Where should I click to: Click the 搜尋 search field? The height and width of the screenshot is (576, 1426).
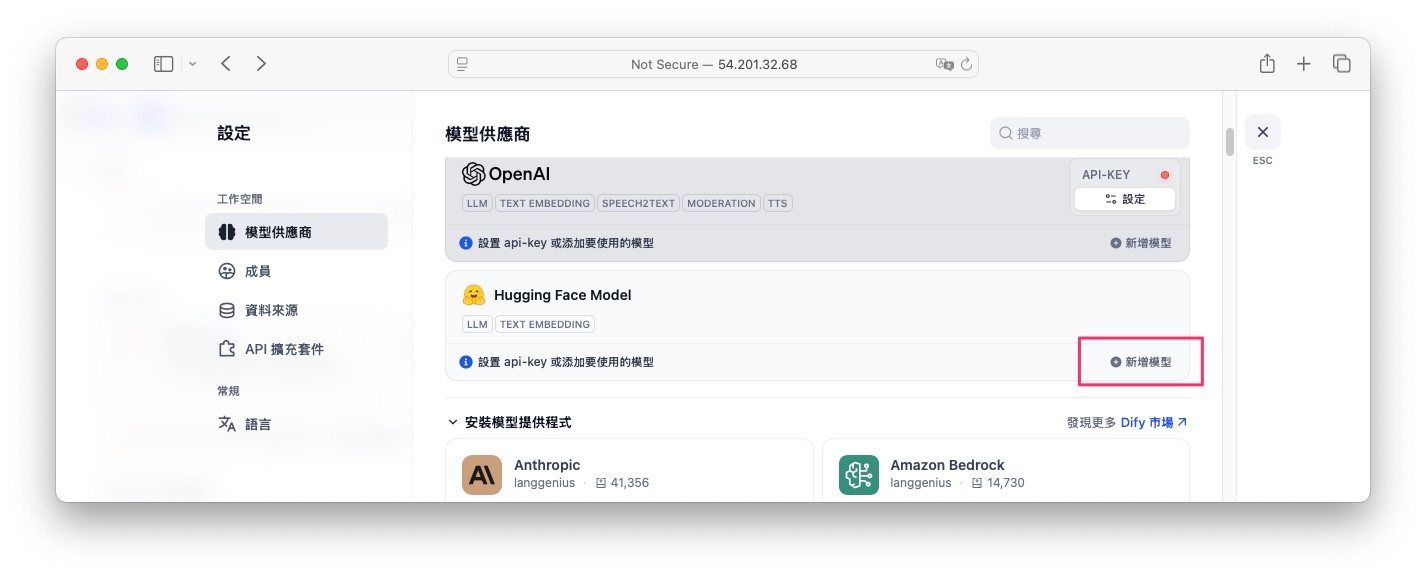coord(1090,133)
